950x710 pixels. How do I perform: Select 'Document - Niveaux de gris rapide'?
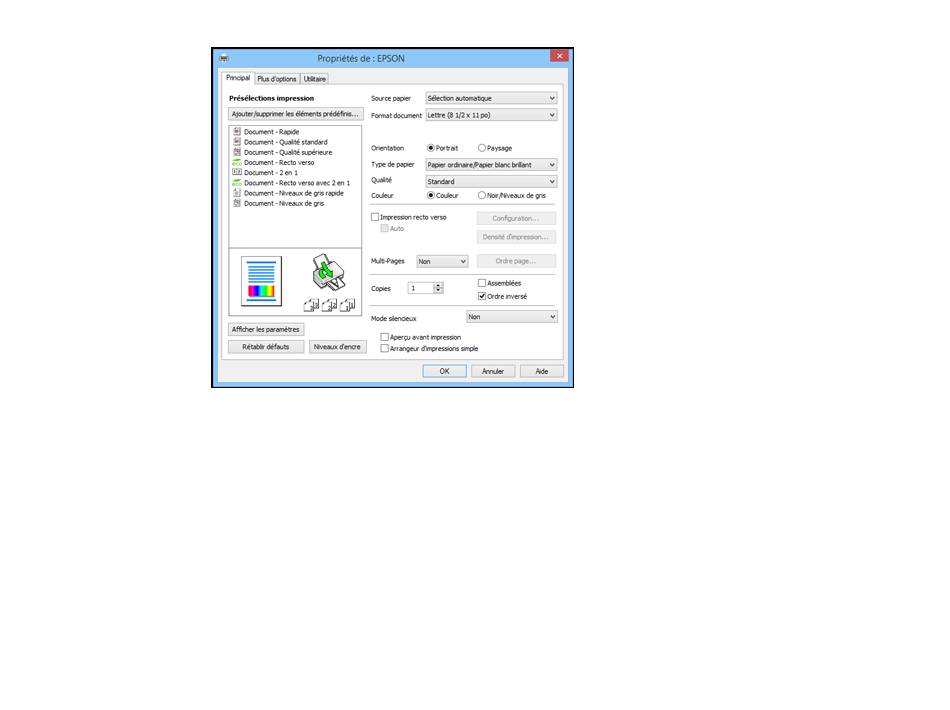(x=294, y=193)
